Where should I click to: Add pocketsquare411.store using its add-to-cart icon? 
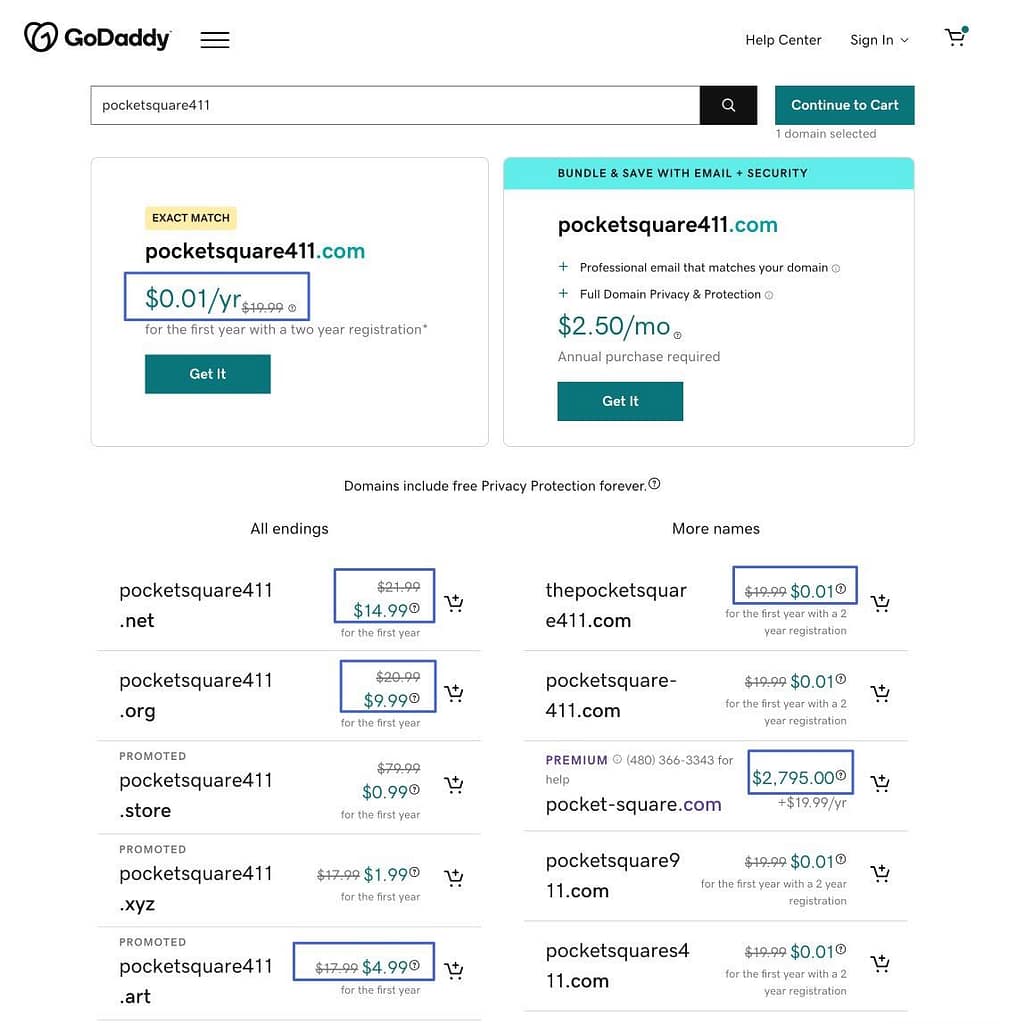tap(454, 785)
